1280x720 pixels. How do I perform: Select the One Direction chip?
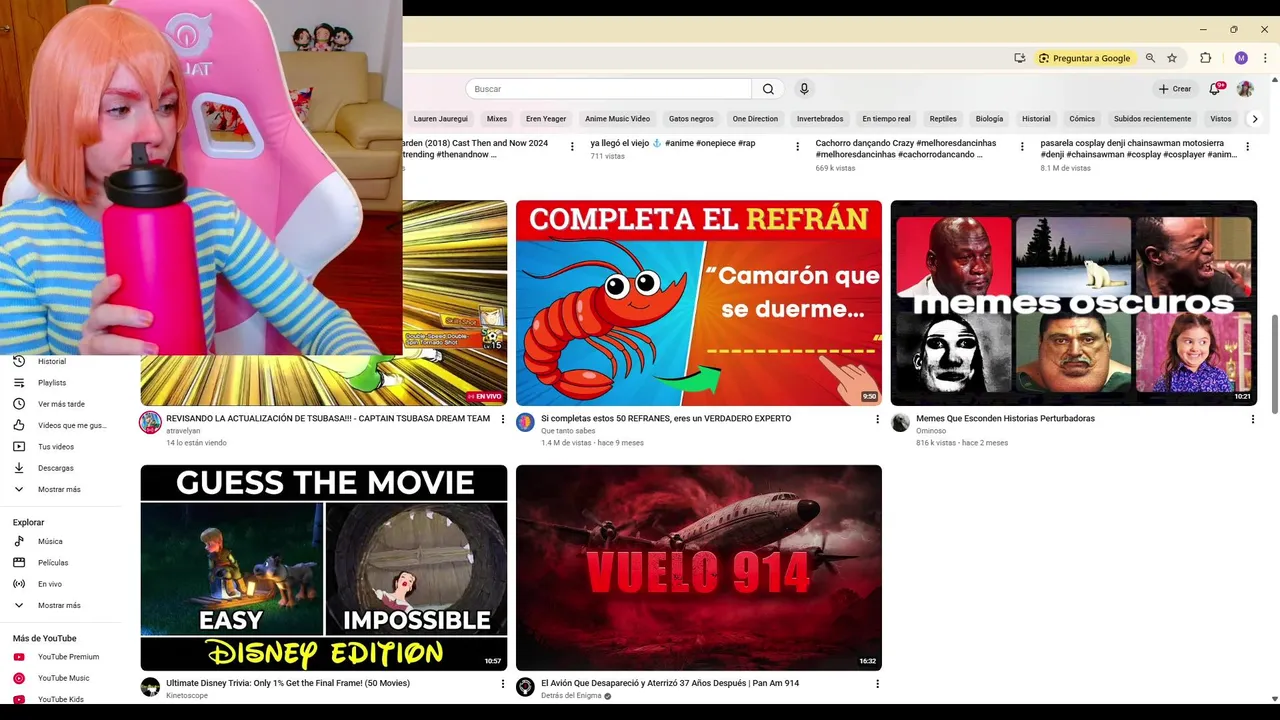click(755, 119)
